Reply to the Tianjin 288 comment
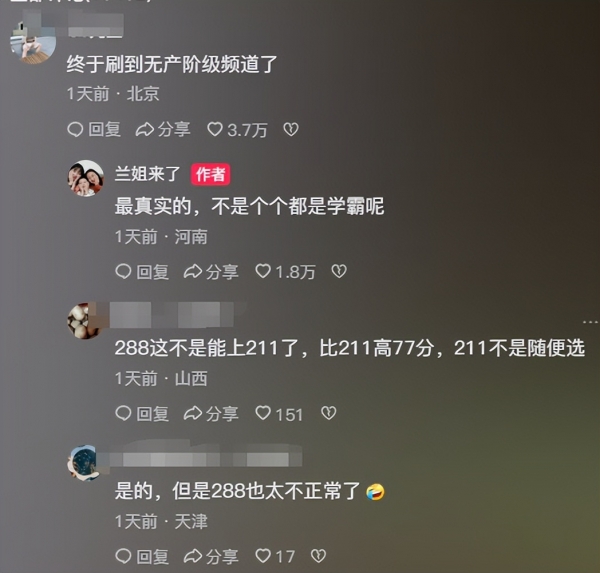 (142, 556)
